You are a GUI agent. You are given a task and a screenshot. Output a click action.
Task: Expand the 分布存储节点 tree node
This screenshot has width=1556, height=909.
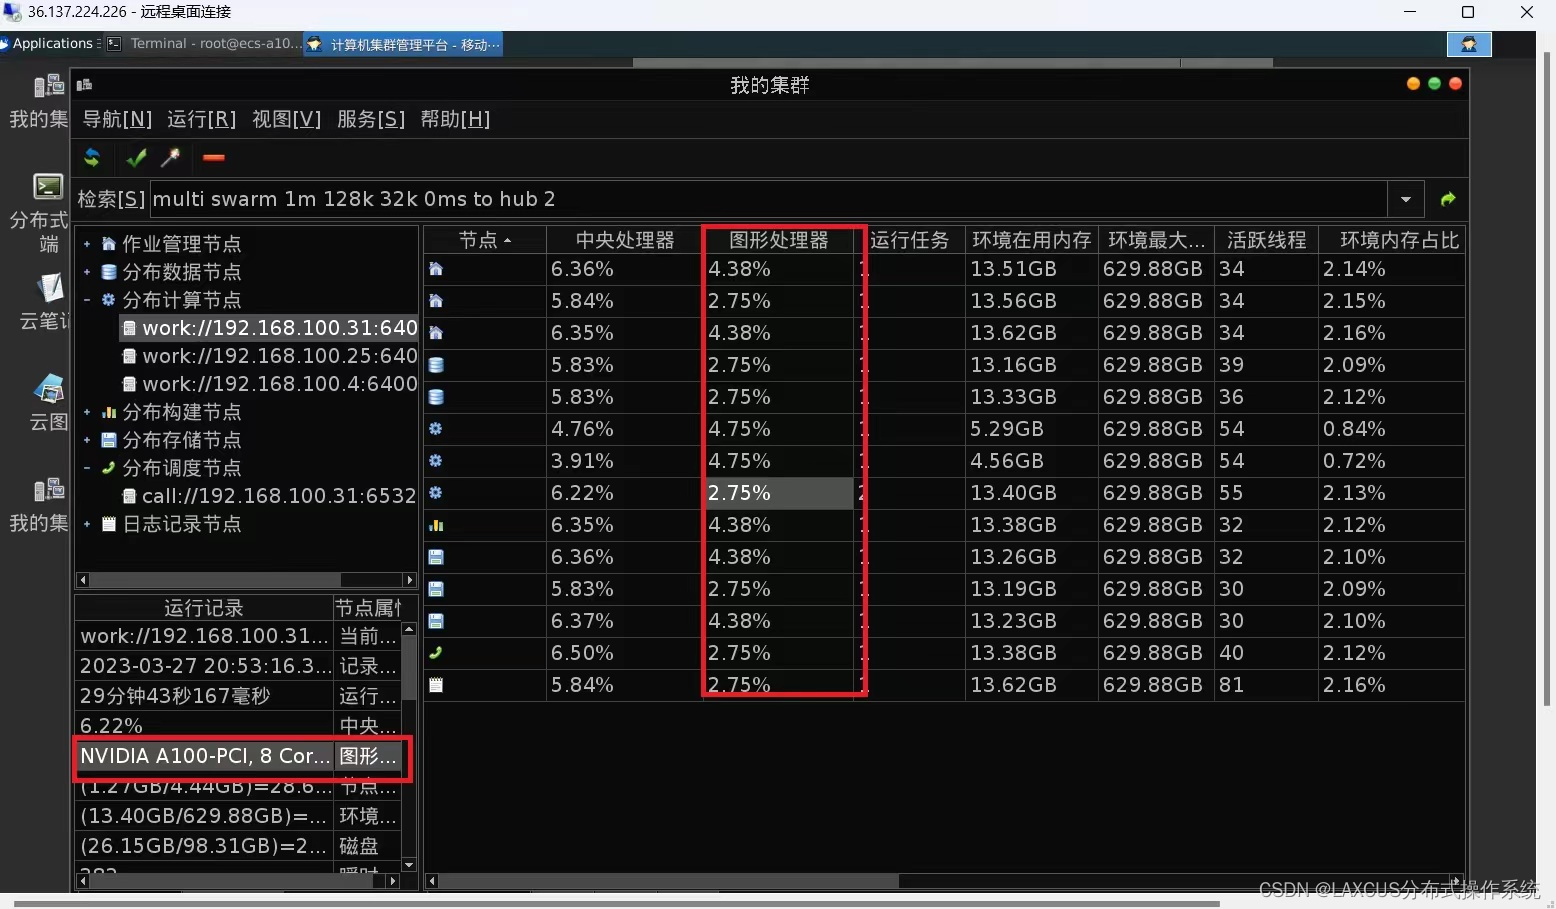click(87, 440)
